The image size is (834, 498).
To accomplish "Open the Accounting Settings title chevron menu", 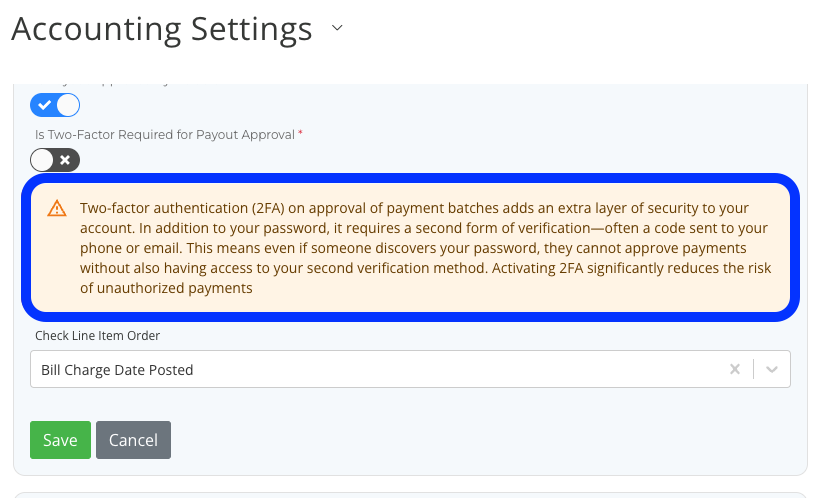I will pyautogui.click(x=337, y=29).
